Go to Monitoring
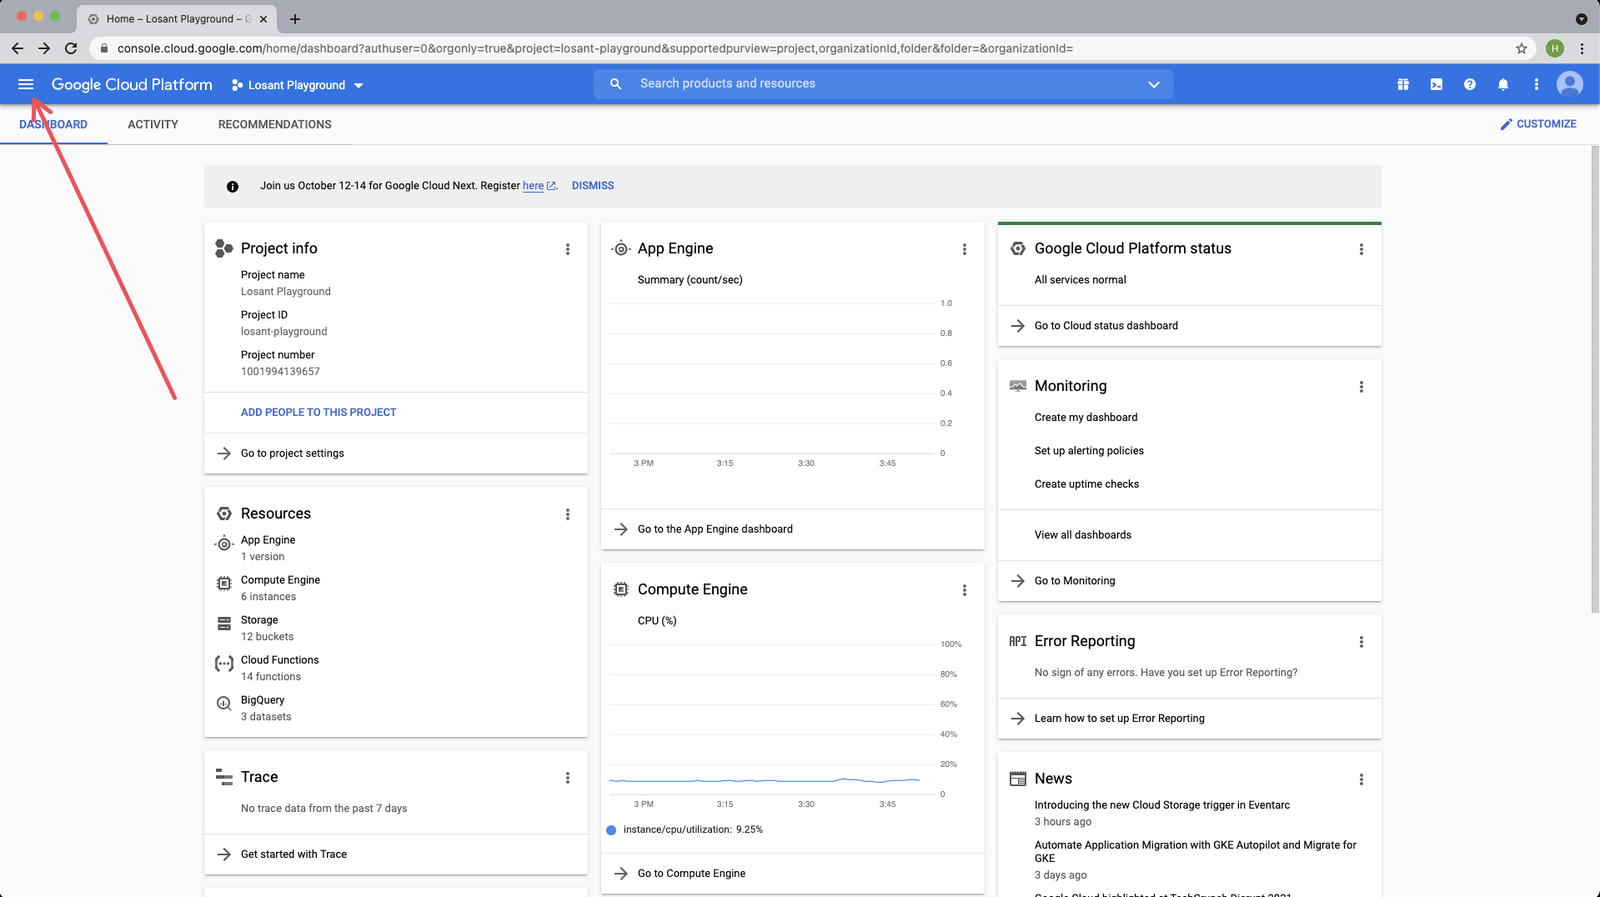Viewport: 1600px width, 897px height. 1075,581
